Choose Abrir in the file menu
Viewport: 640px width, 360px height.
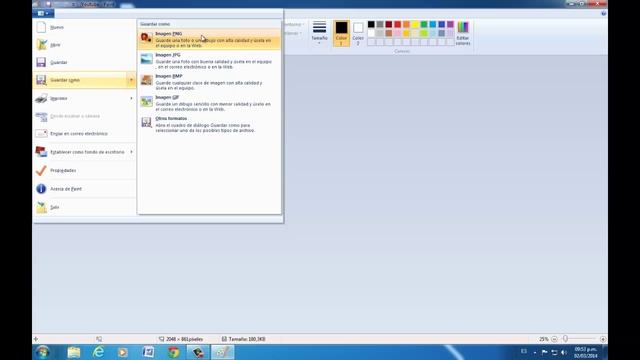point(84,45)
